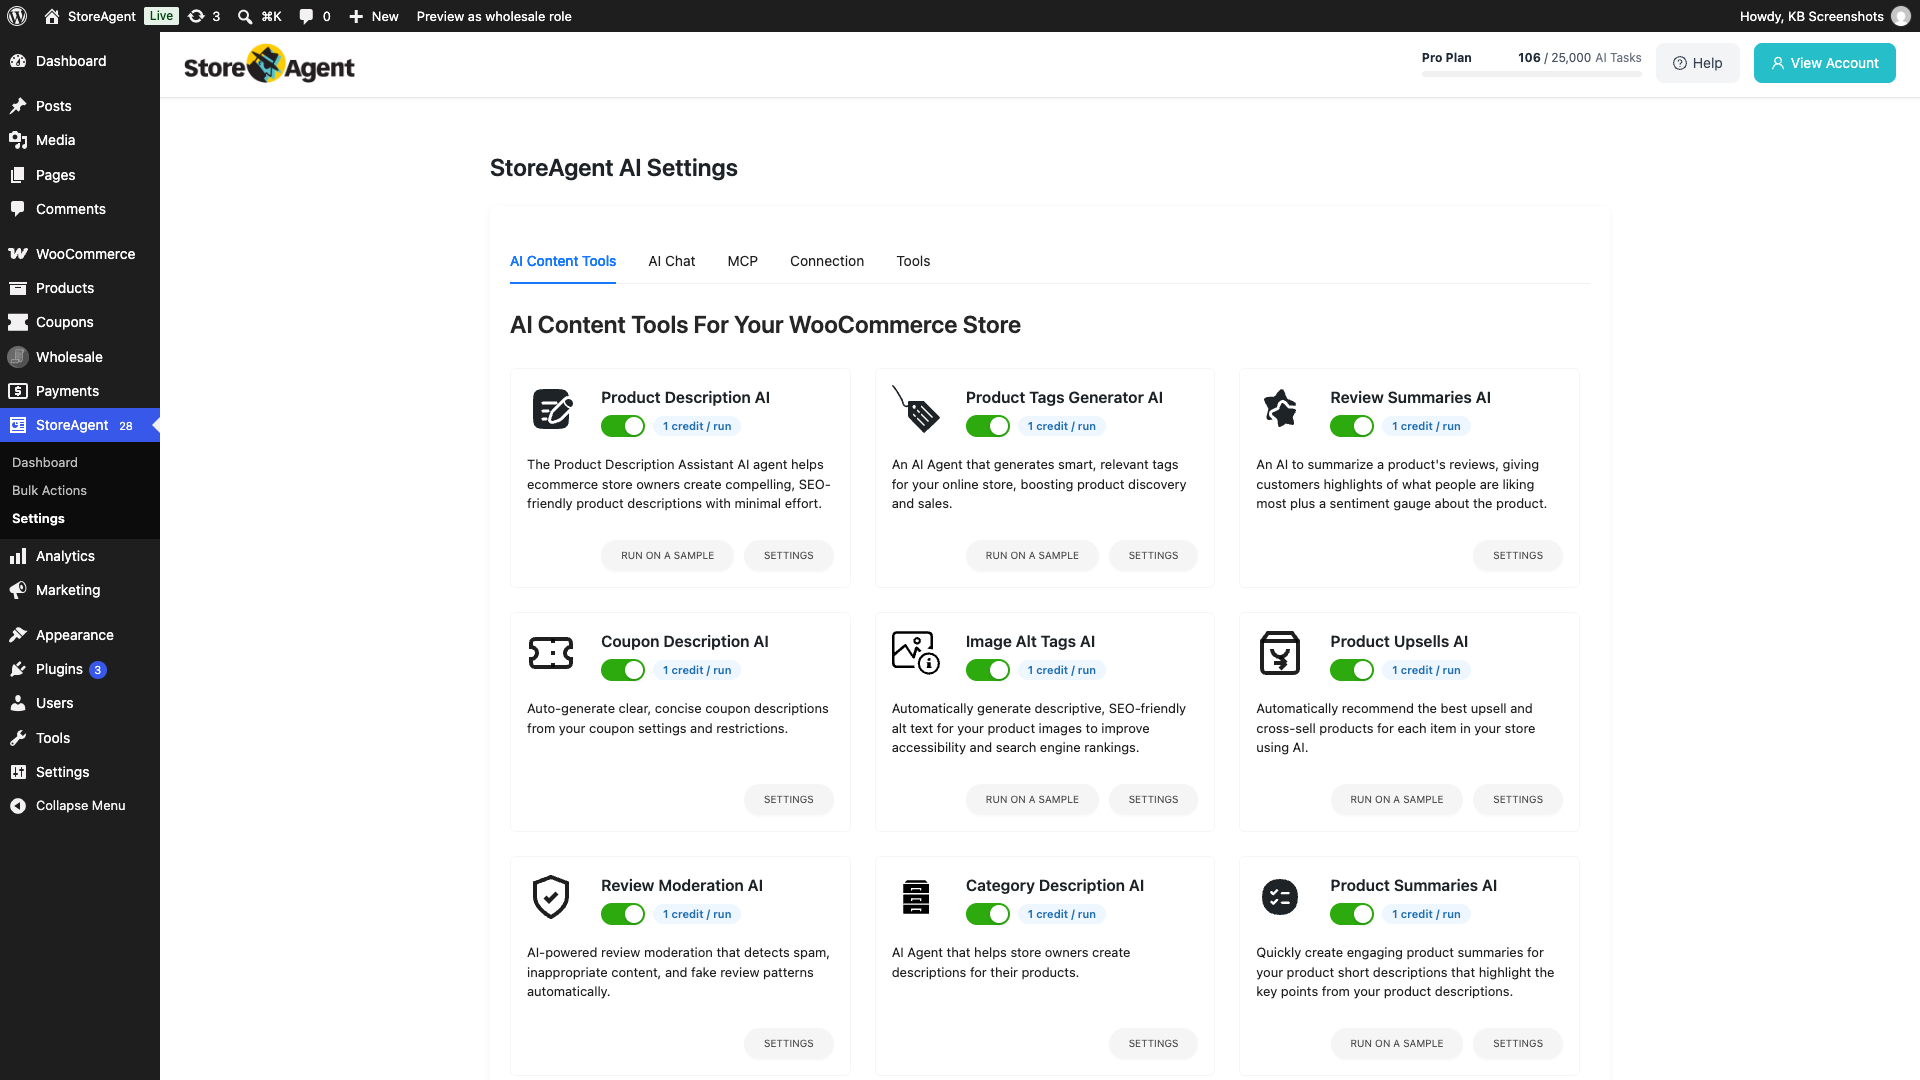The width and height of the screenshot is (1920, 1080).
Task: Select the Tools tab in settings
Action: (x=913, y=261)
